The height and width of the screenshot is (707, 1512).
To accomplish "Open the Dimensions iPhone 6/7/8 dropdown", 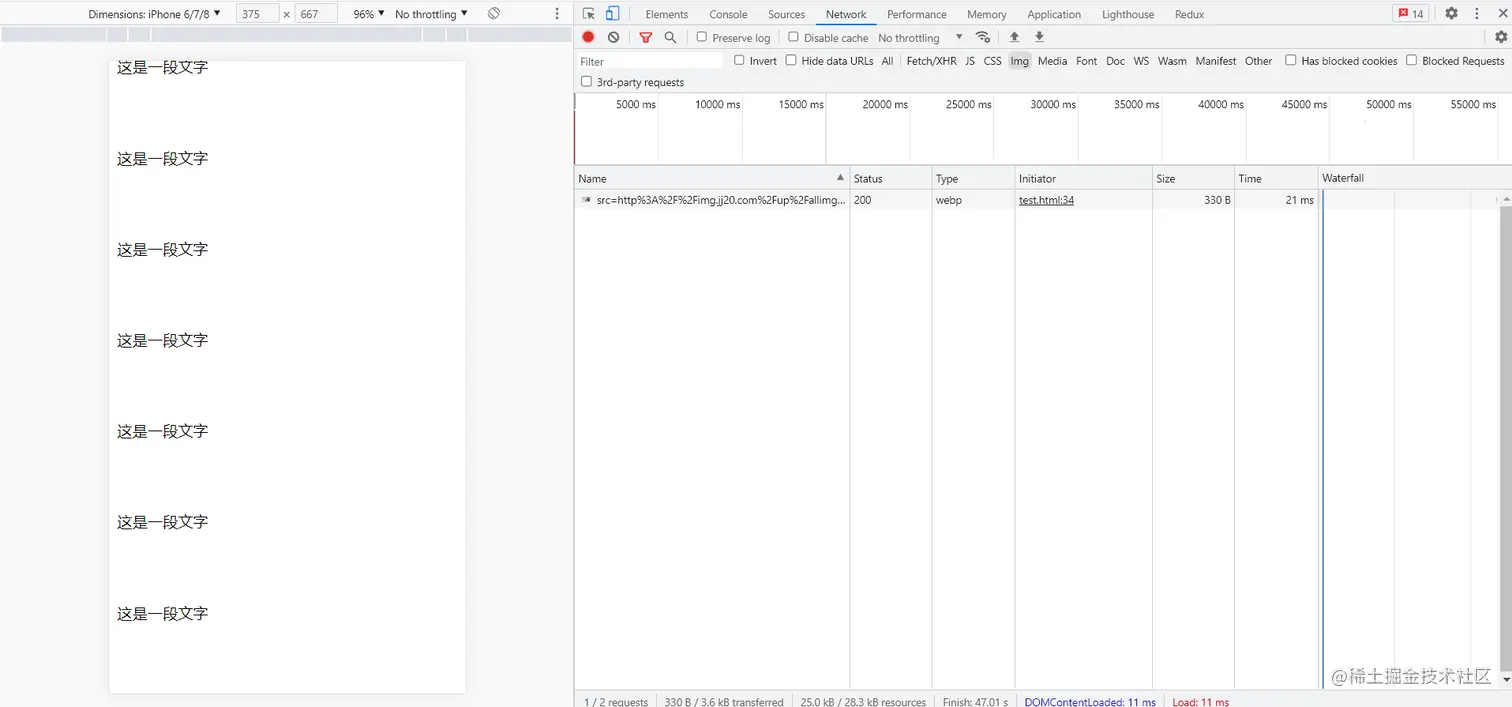I will pos(155,14).
